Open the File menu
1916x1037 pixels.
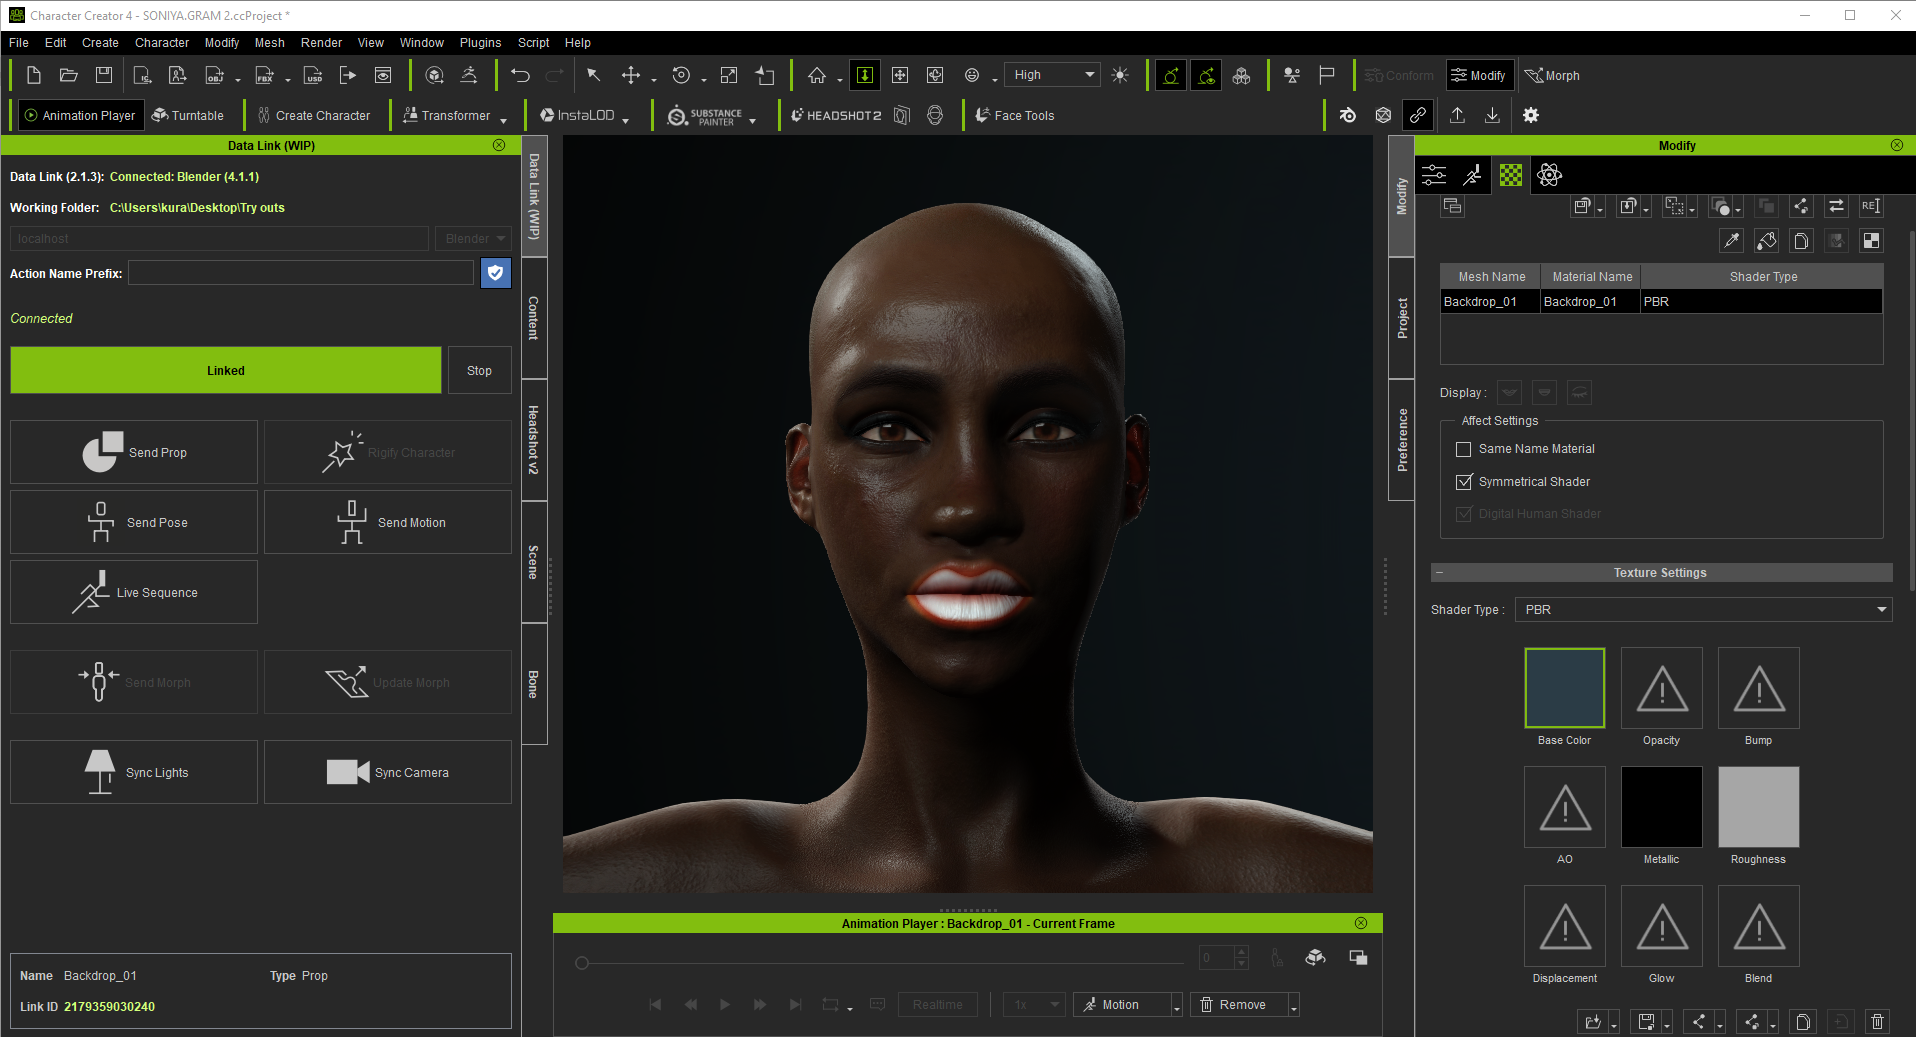tap(19, 43)
